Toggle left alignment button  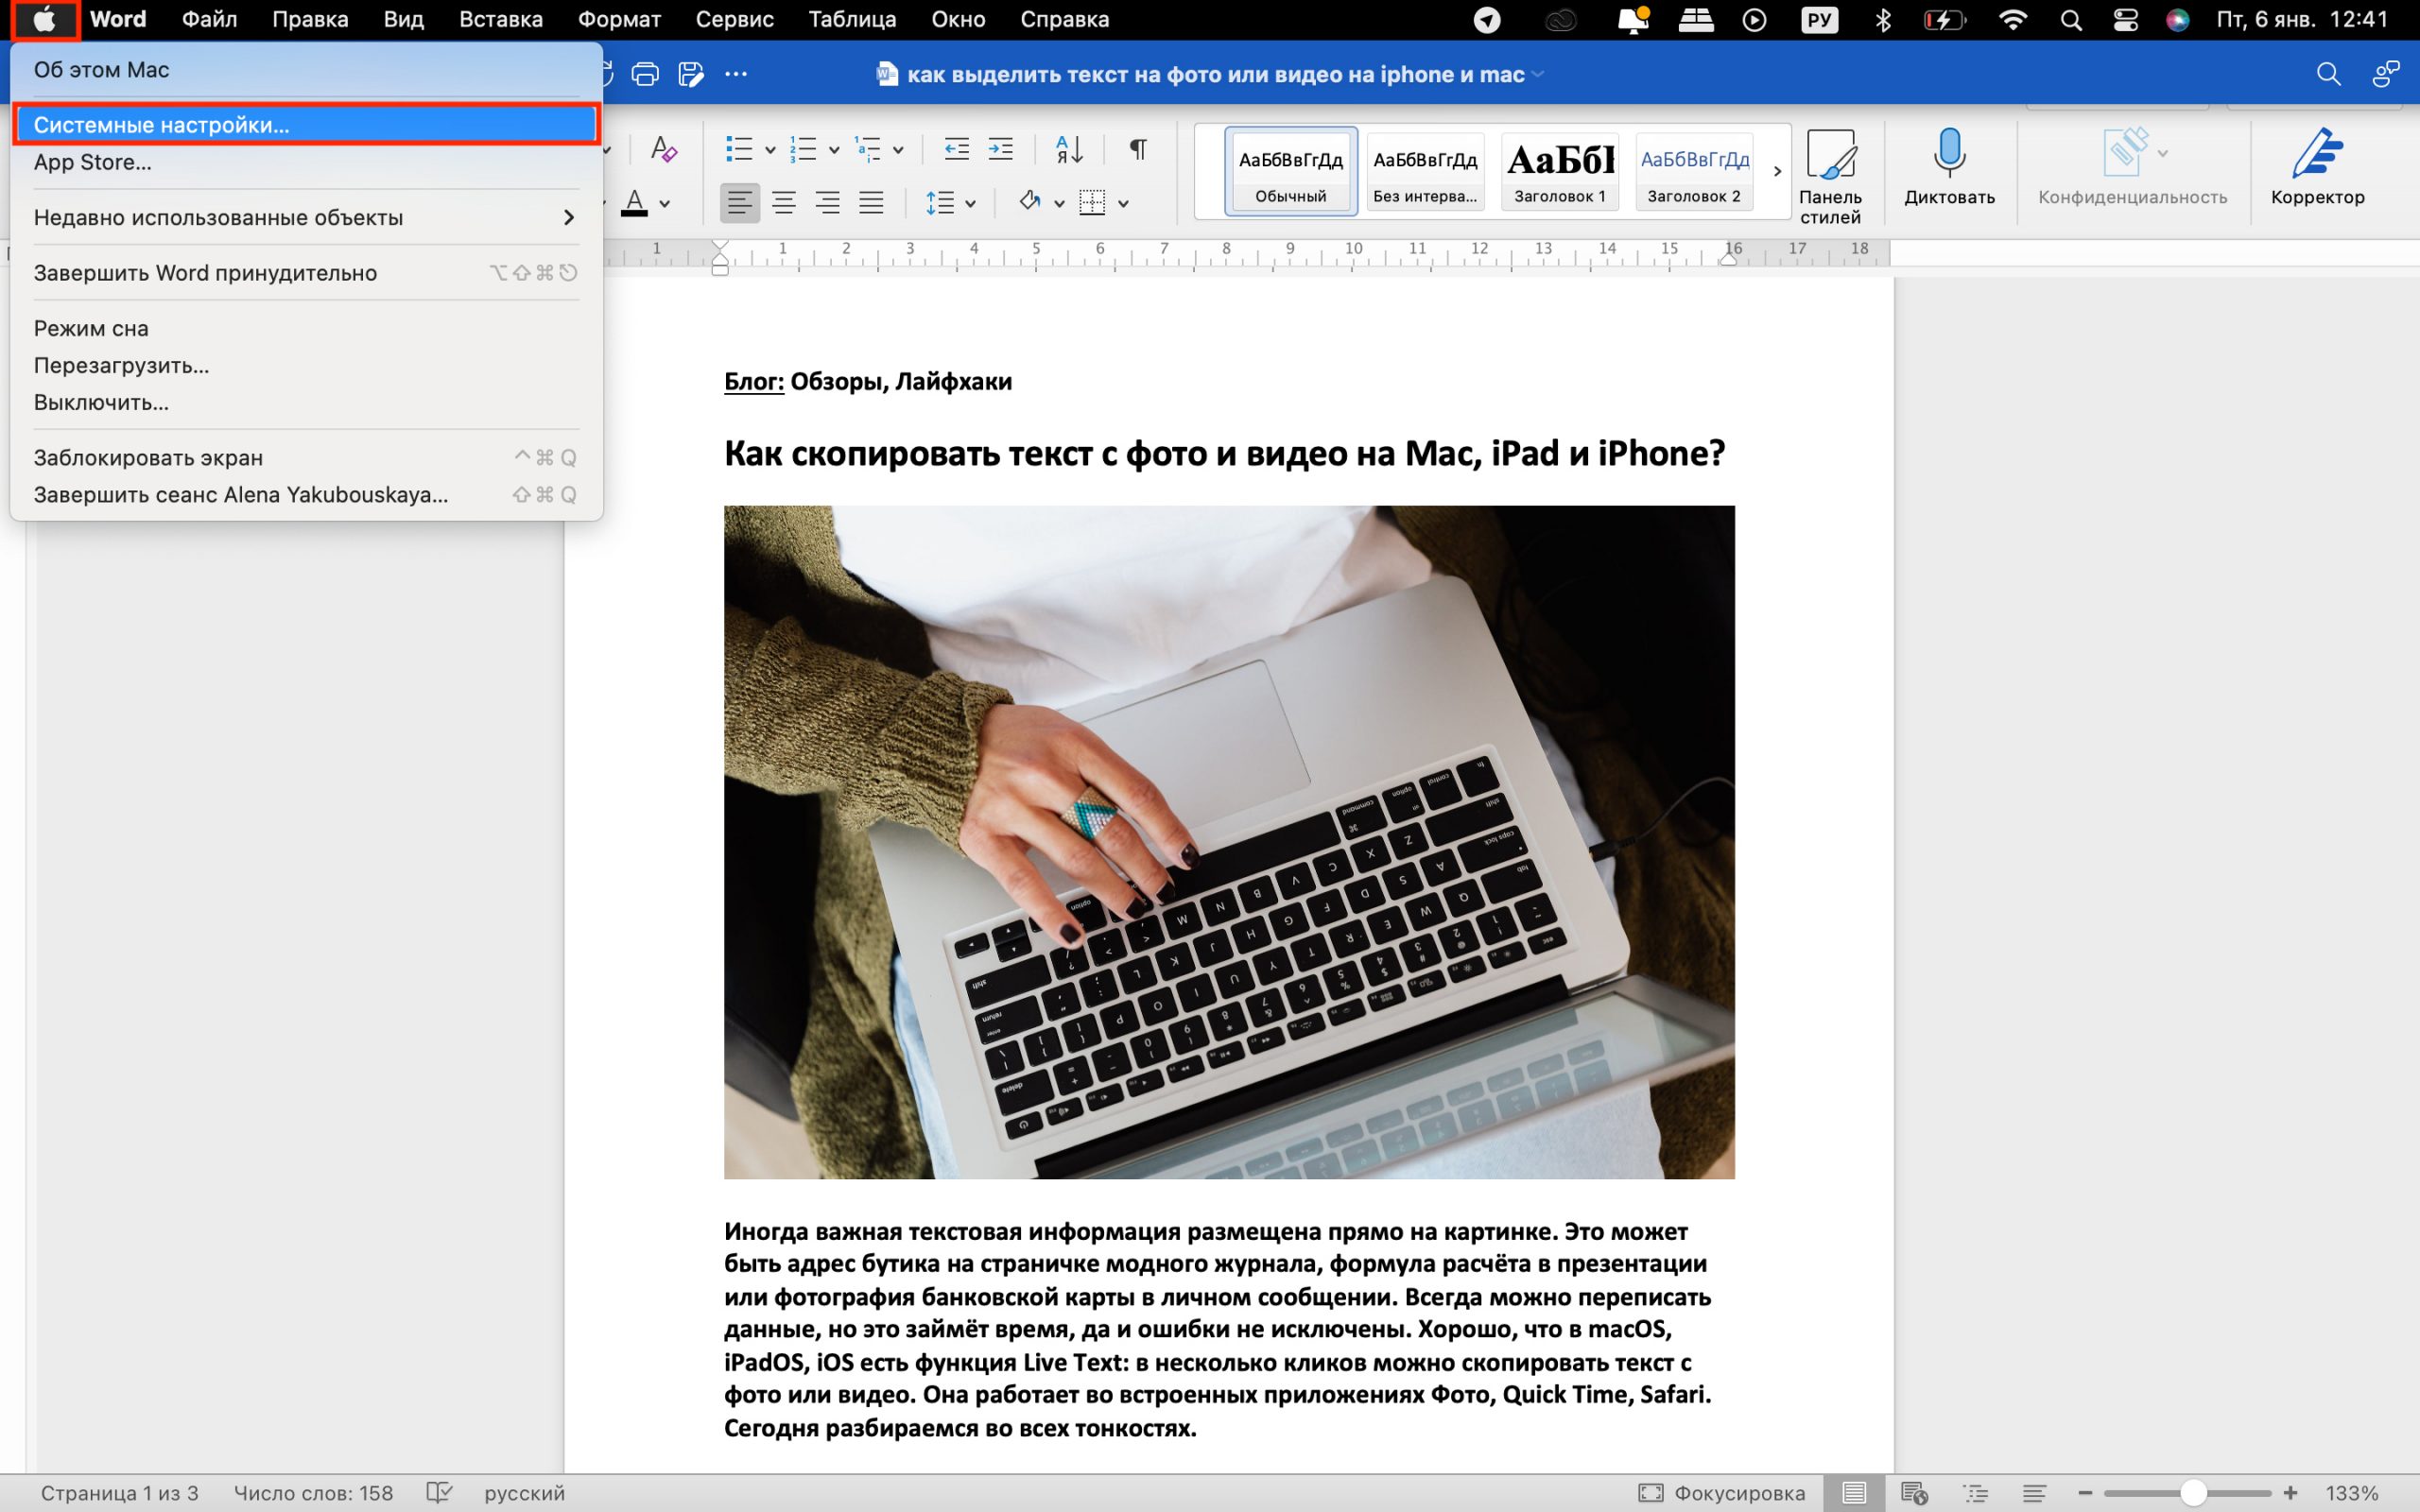[740, 203]
